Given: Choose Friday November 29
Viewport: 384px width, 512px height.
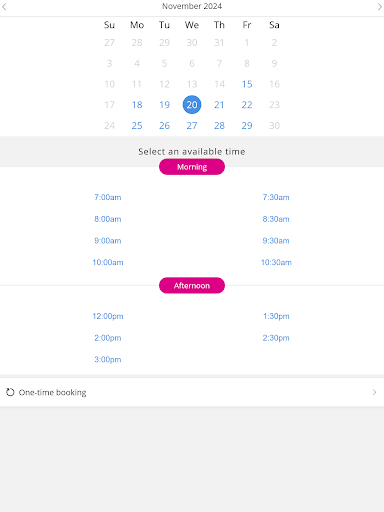Looking at the screenshot, I should click(247, 126).
